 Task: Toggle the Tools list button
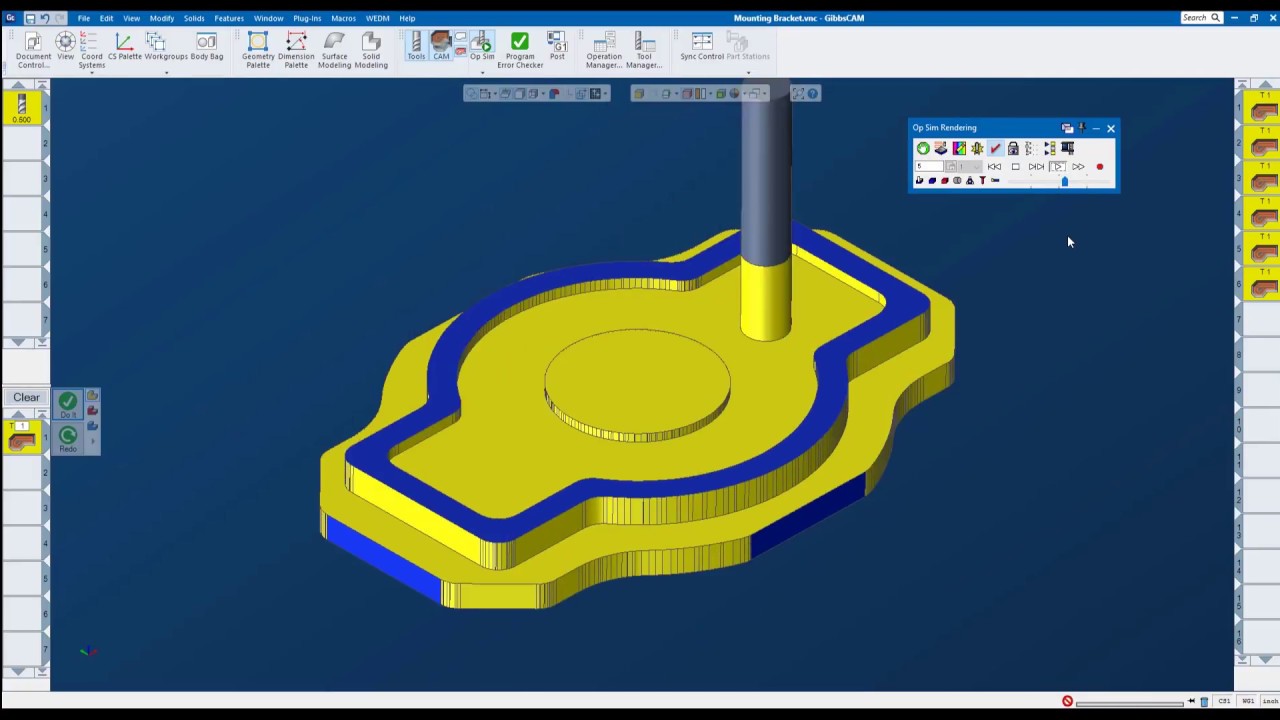416,46
